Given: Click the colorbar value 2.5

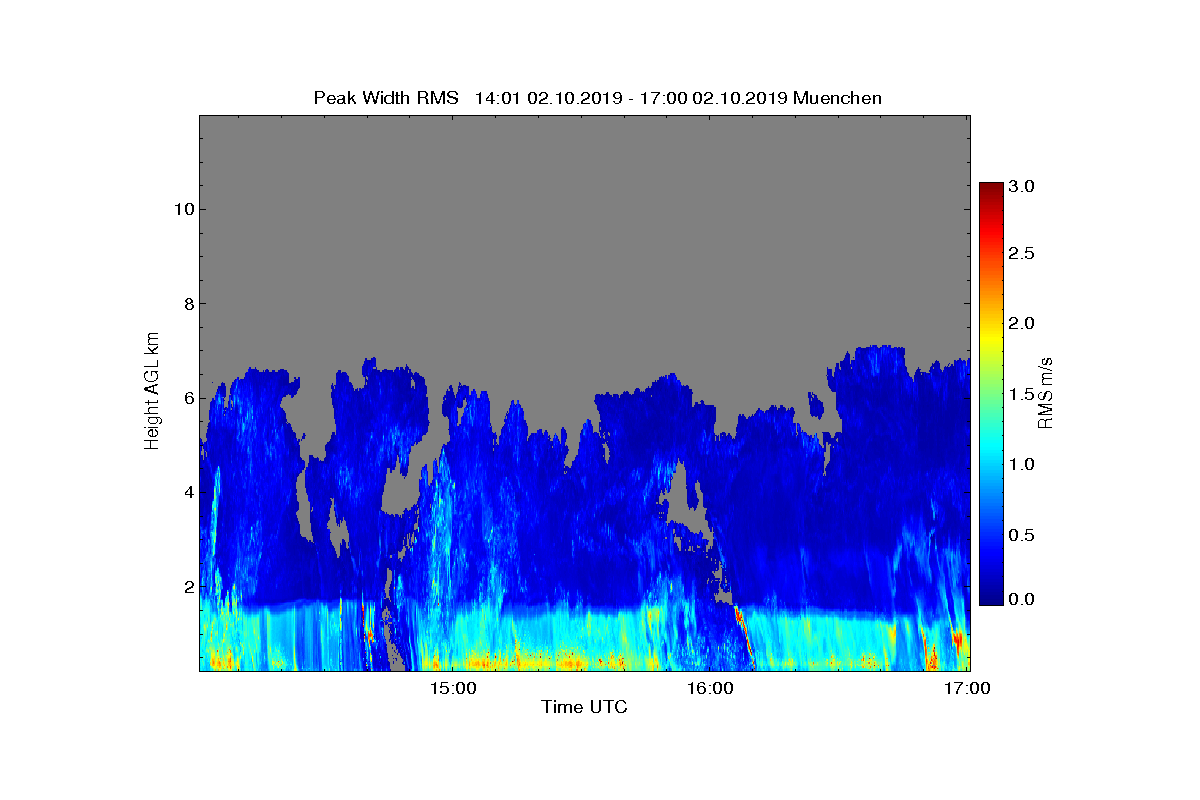Looking at the screenshot, I should pos(1022,254).
